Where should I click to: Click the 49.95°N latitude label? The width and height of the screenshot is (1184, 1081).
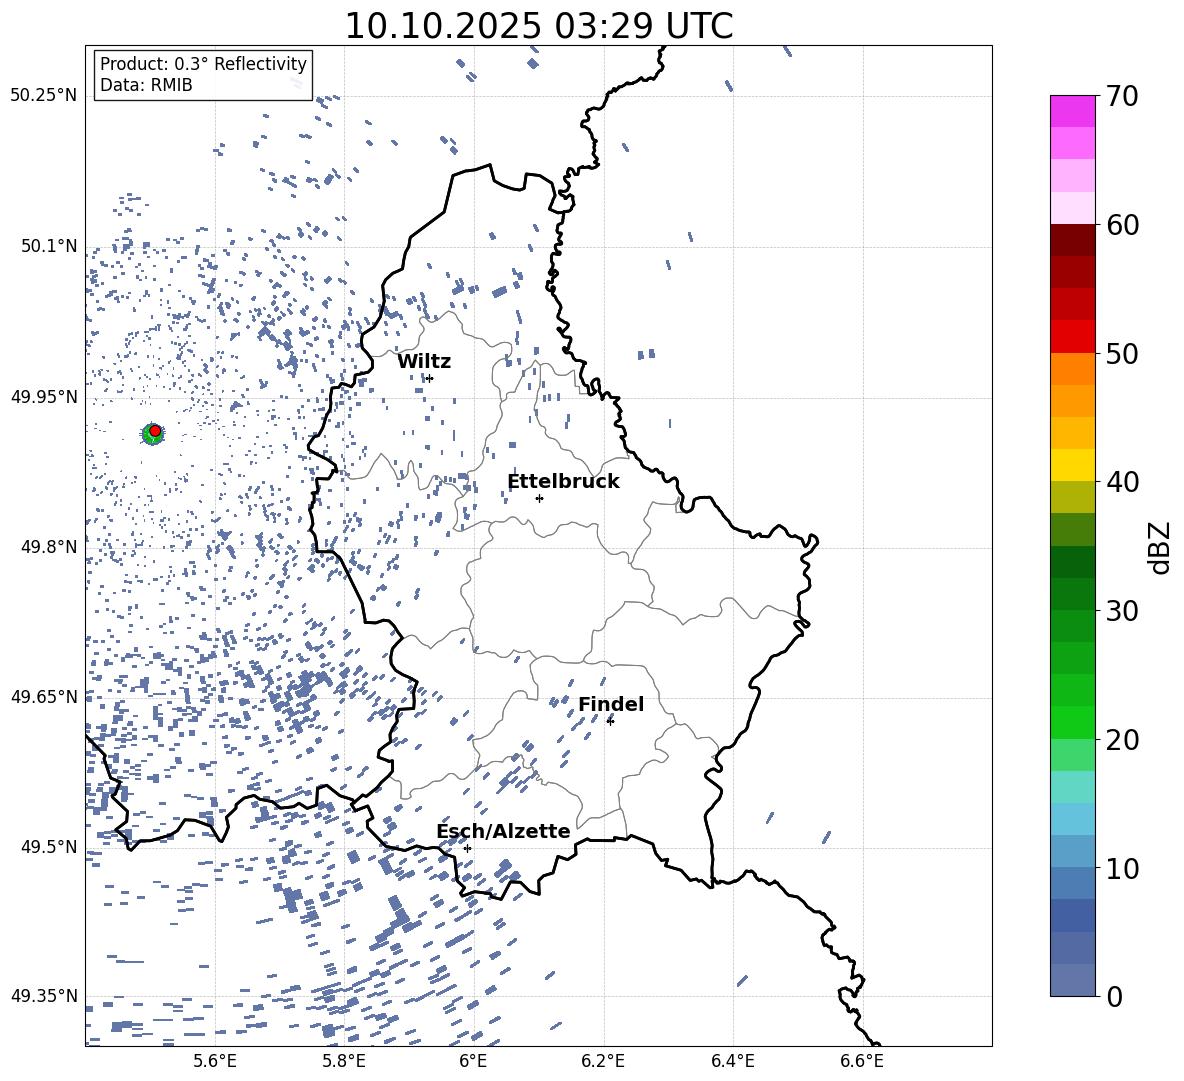[x=44, y=396]
